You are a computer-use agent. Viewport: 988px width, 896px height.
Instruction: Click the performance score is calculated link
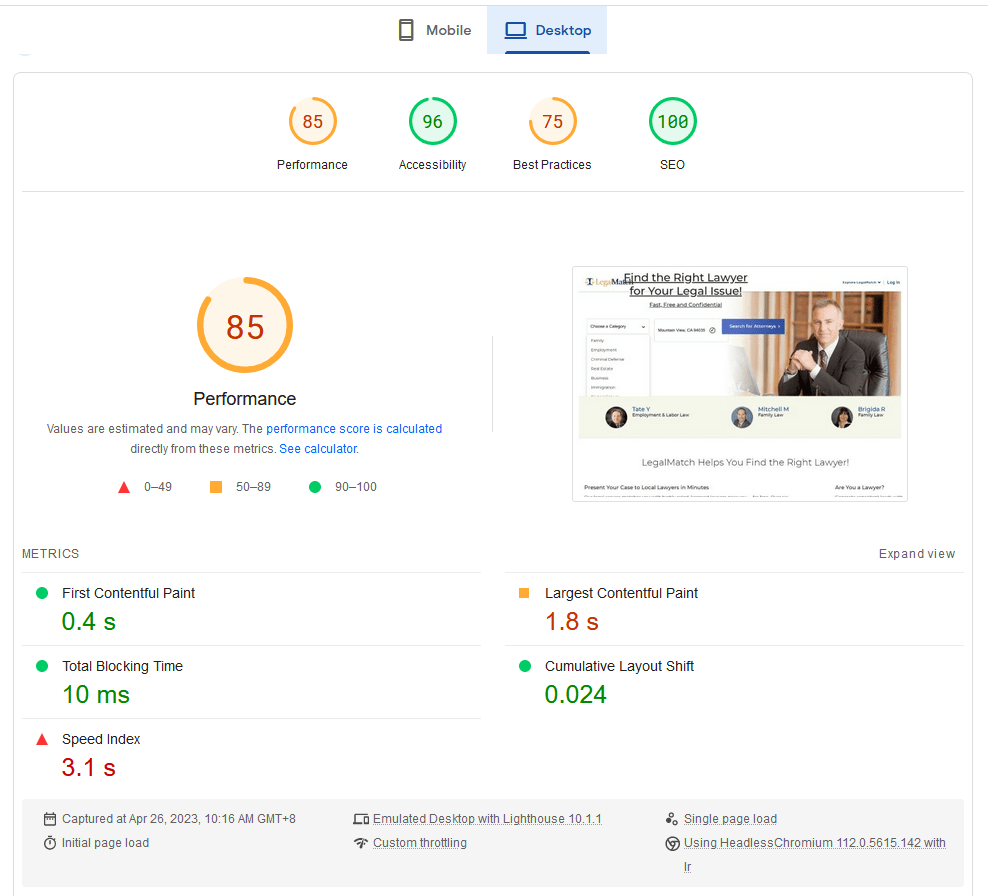(354, 428)
